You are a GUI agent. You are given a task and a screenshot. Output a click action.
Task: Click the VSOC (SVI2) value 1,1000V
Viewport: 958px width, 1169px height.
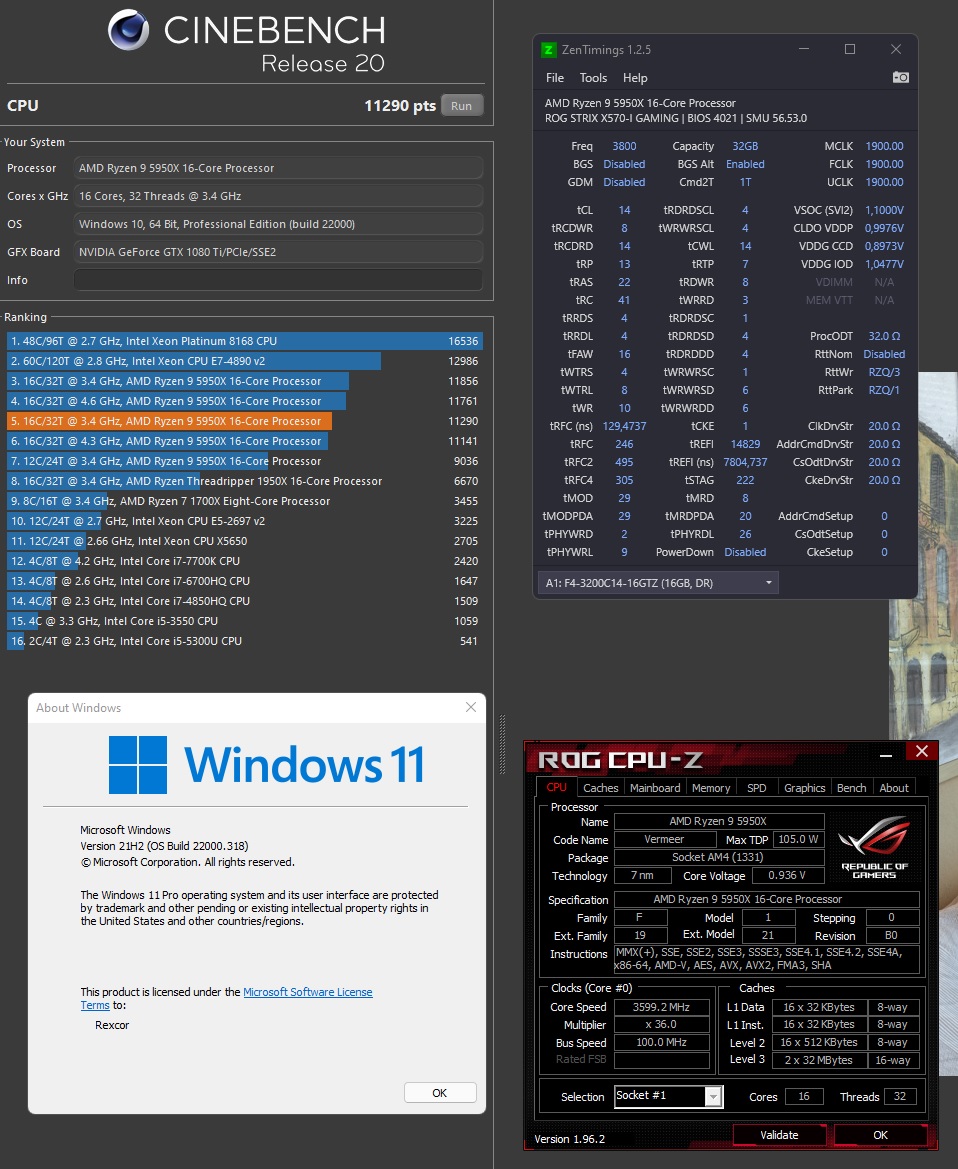pos(884,210)
